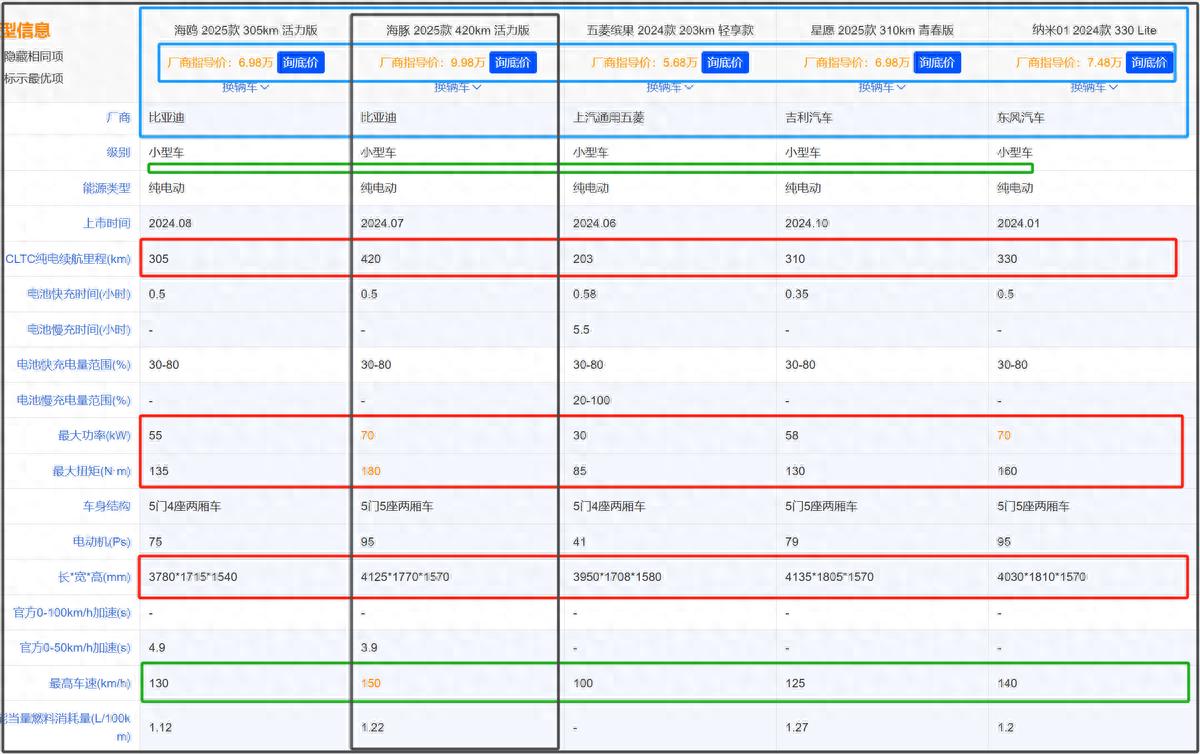Click max power cell 55 for 海鸥

coord(155,436)
